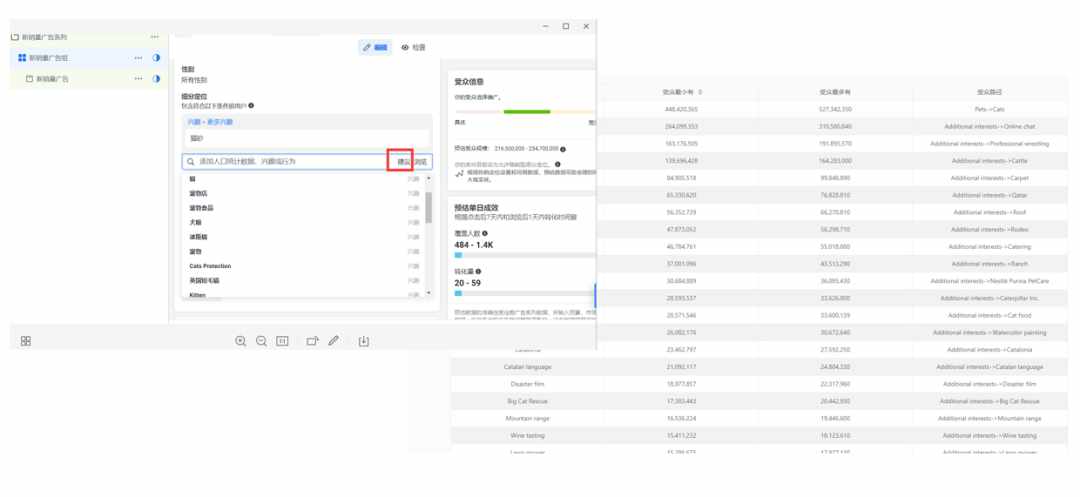Toggle the half-circle status on the ad set row
Viewport: 1080px width, 497px height.
pyautogui.click(x=156, y=58)
